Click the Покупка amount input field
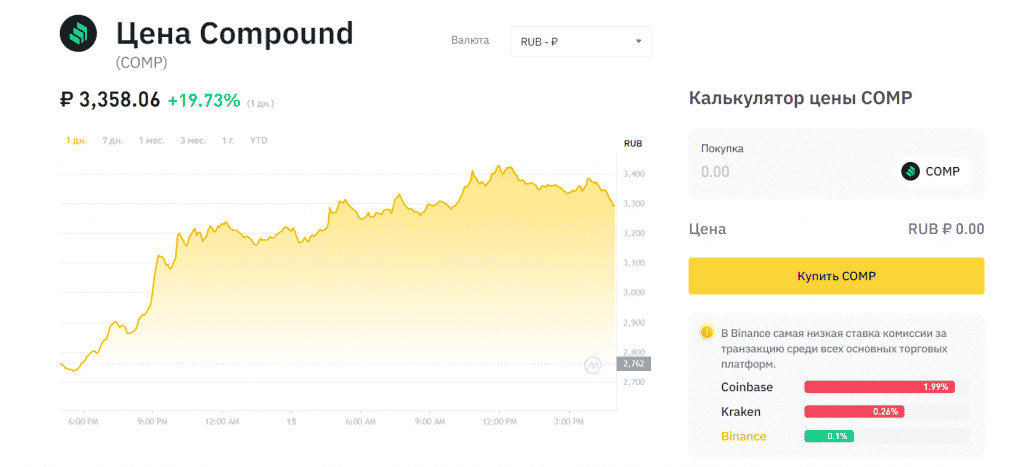This screenshot has height=467, width=1024. click(x=790, y=171)
